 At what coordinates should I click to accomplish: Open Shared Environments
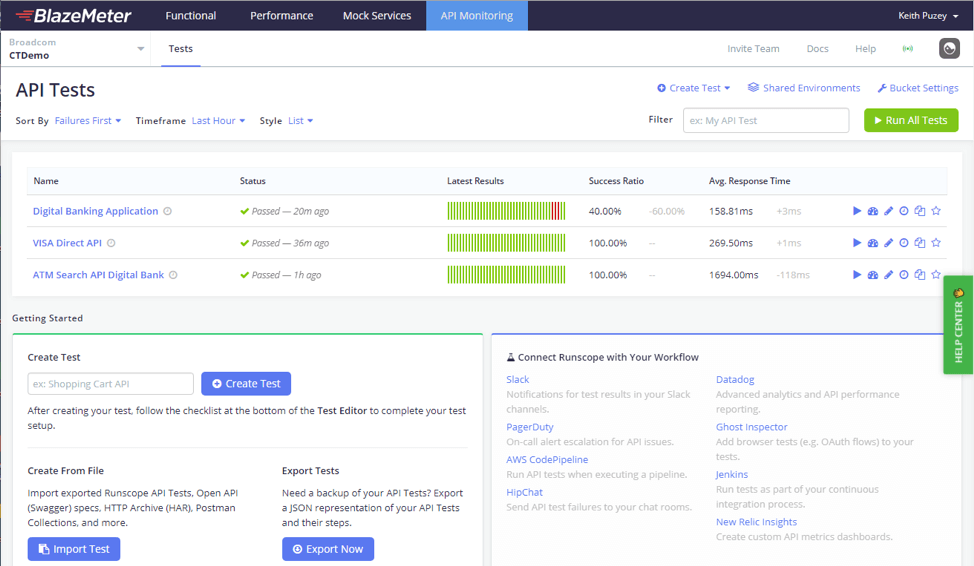point(804,88)
